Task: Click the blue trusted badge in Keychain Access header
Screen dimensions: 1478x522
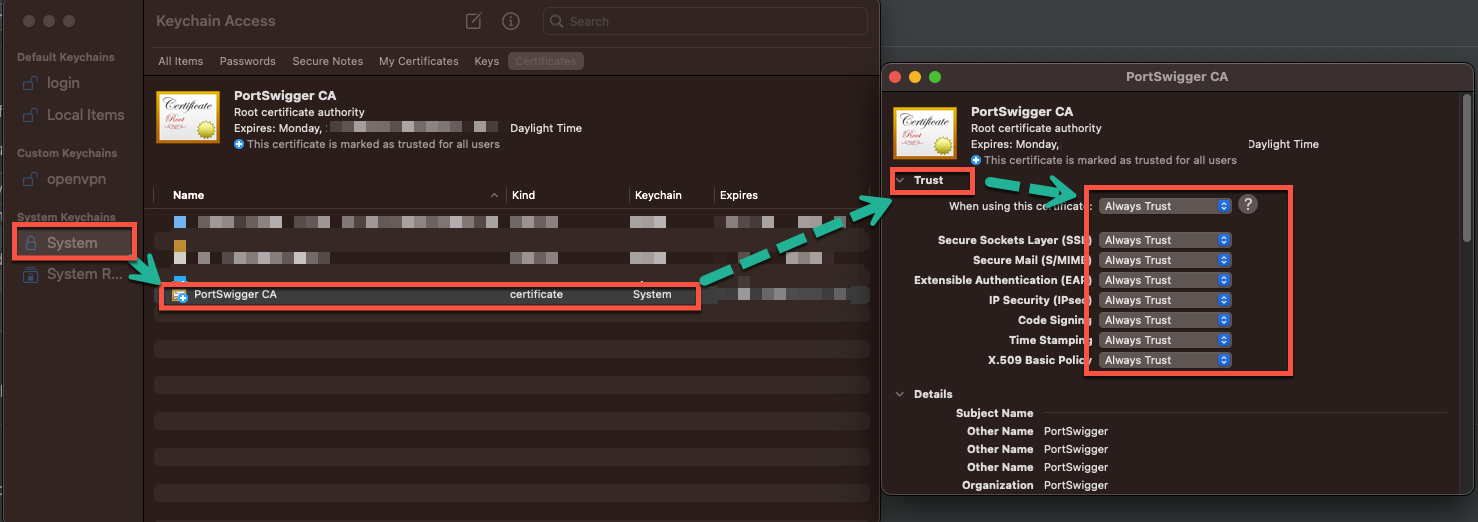Action: pos(239,144)
